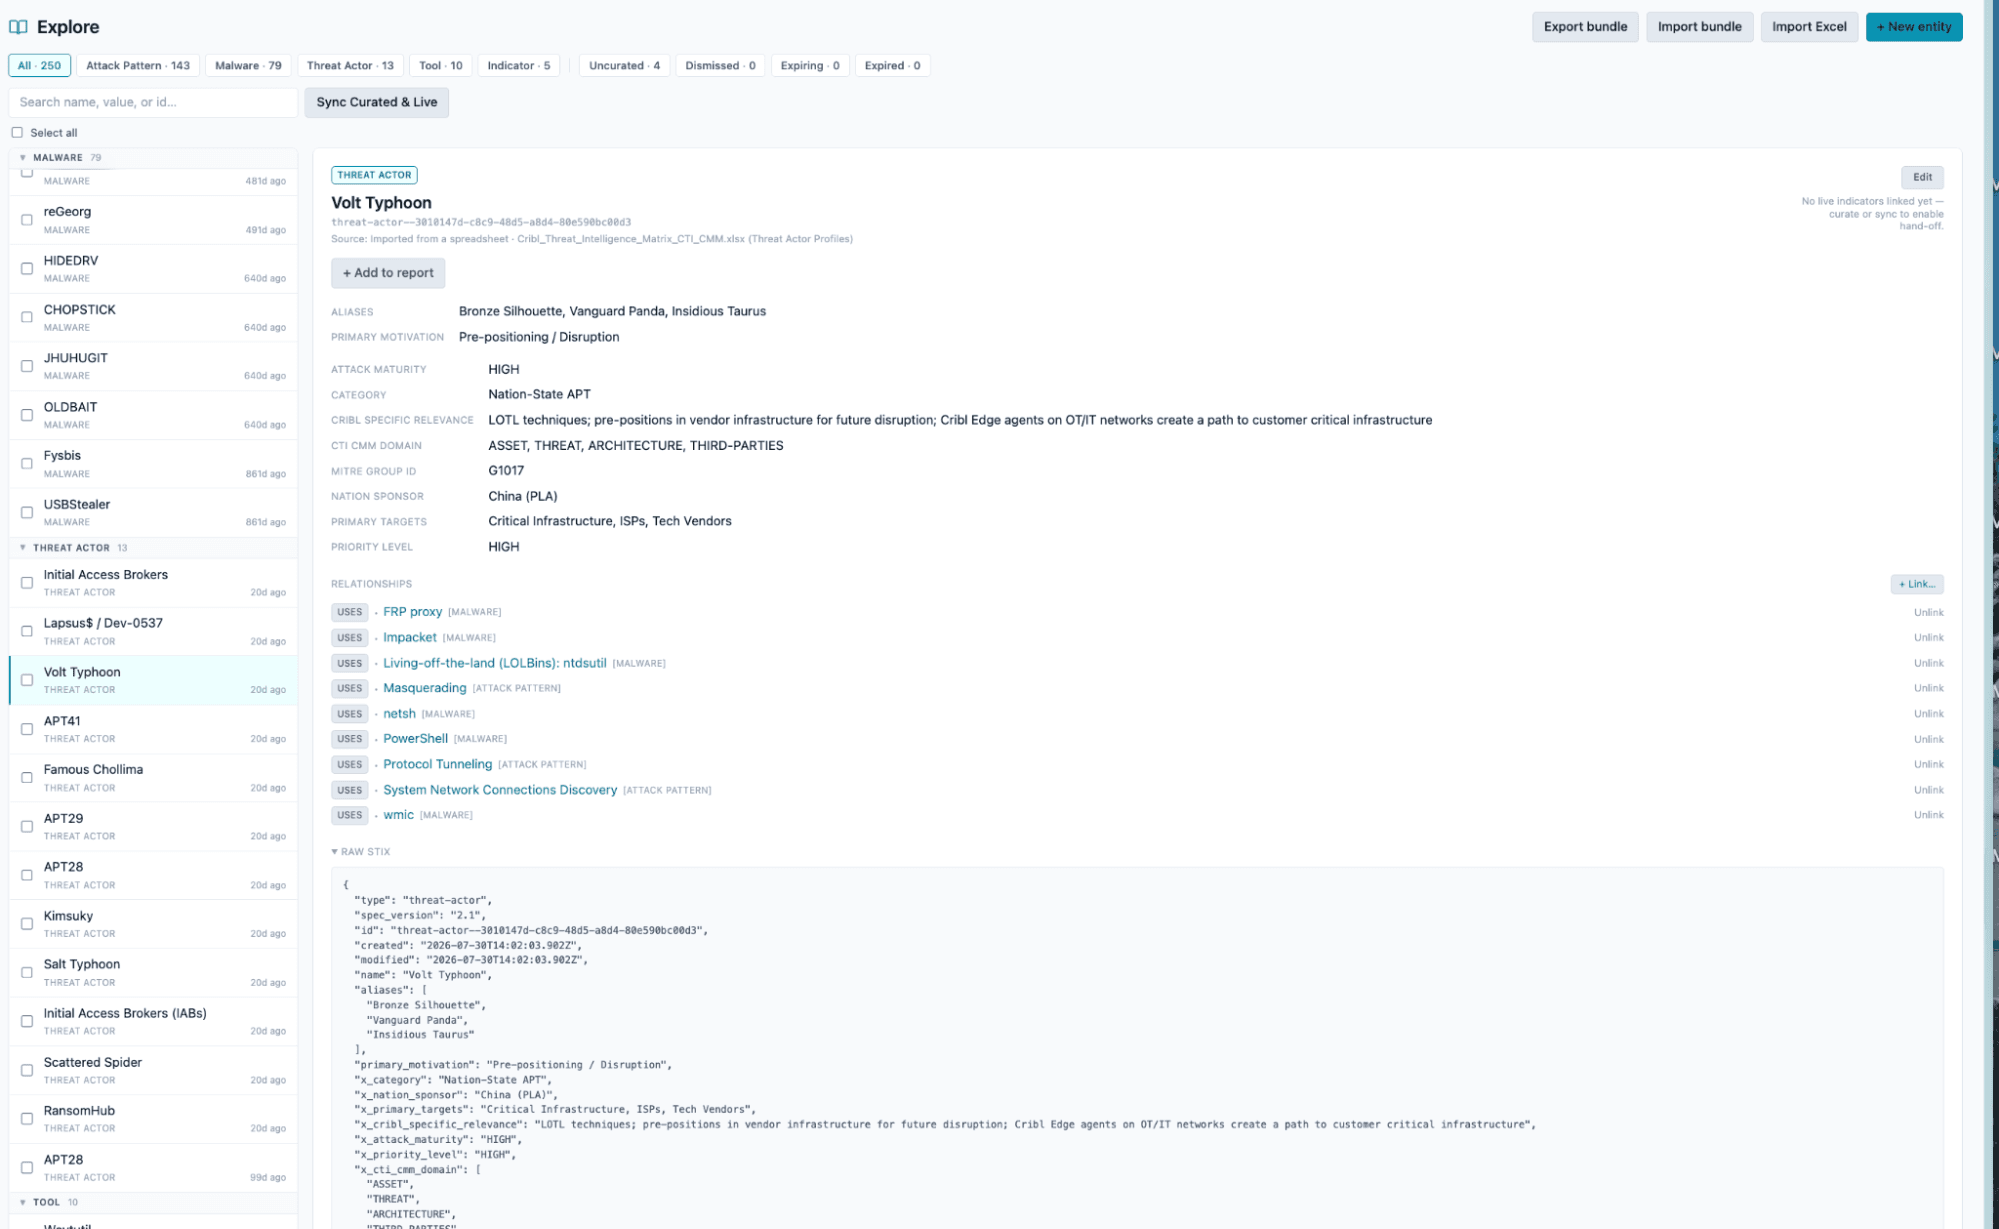The height and width of the screenshot is (1229, 1999).
Task: Click Sync Curated & Live
Action: click(x=377, y=102)
